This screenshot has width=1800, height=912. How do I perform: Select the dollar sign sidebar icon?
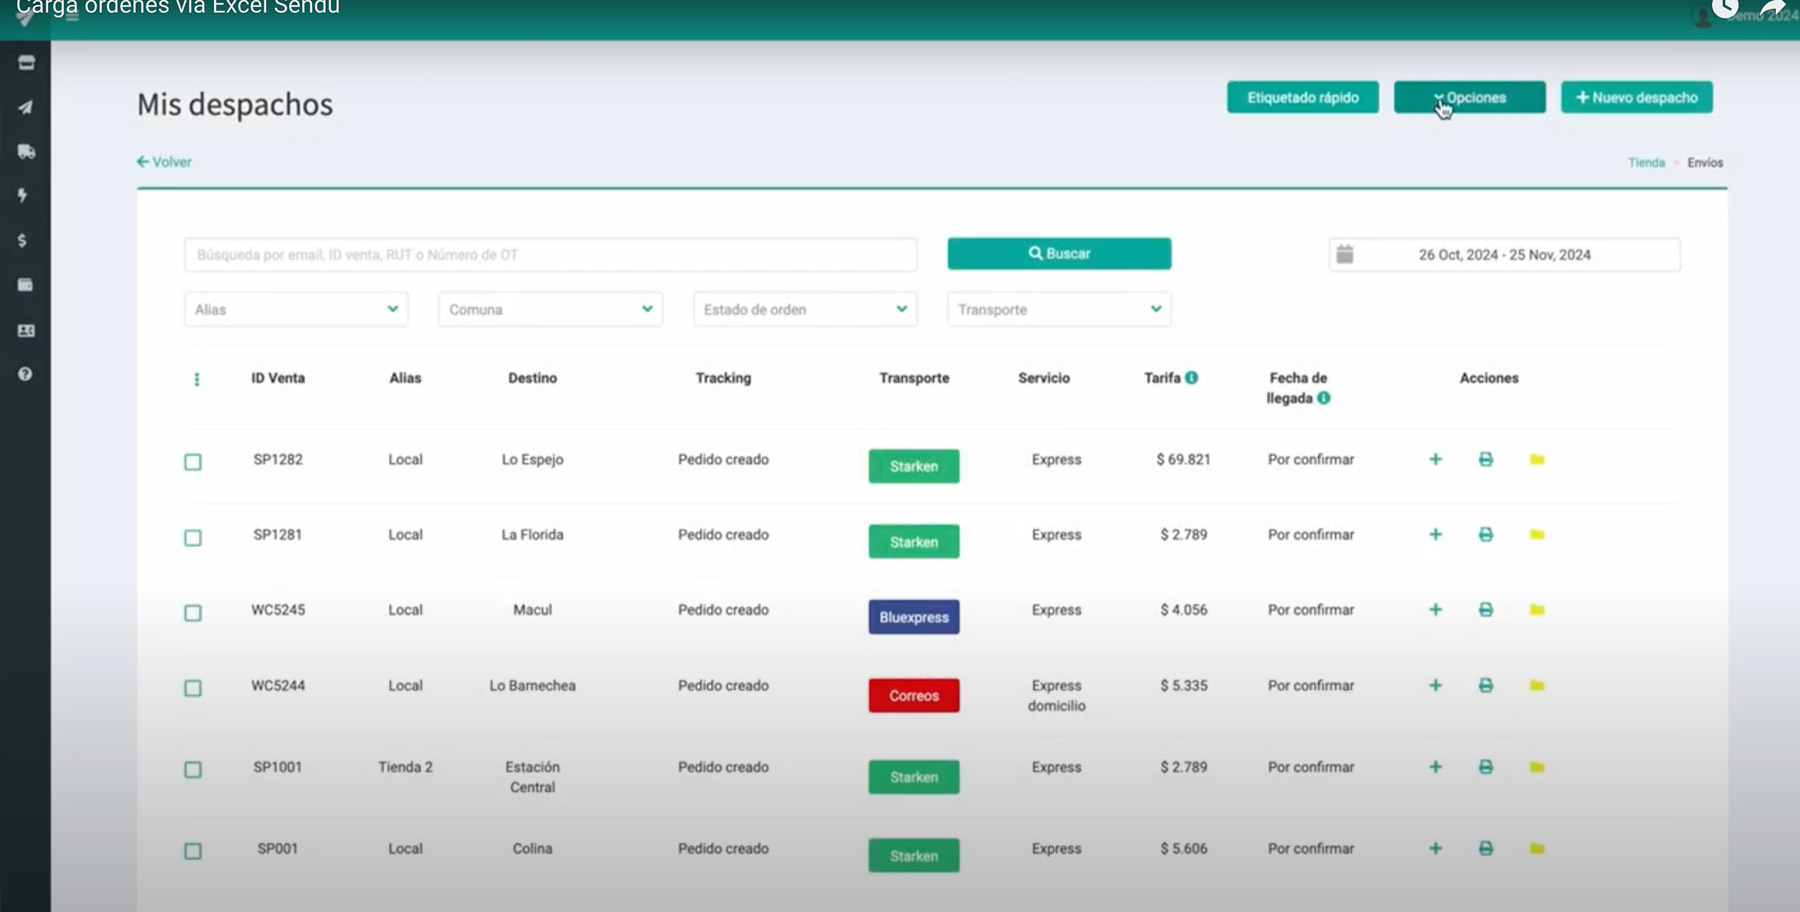23,241
